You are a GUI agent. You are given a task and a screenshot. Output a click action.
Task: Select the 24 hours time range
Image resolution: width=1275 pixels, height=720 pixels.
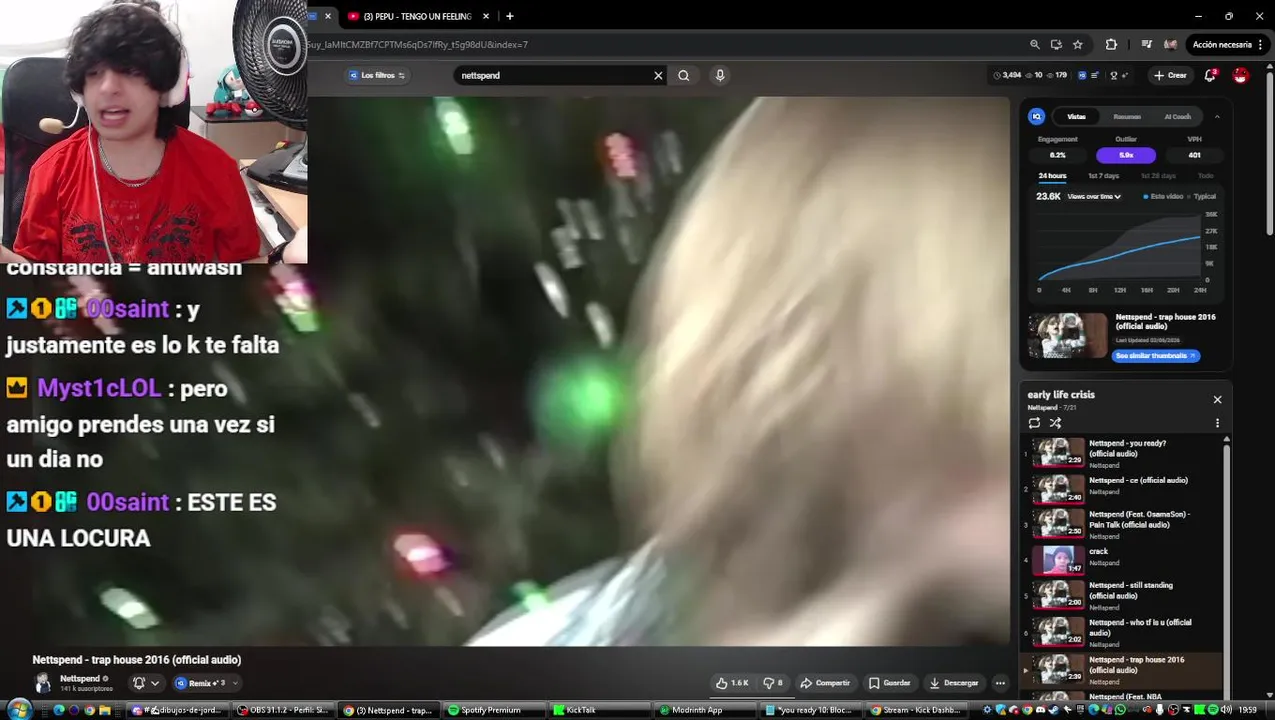click(1052, 176)
